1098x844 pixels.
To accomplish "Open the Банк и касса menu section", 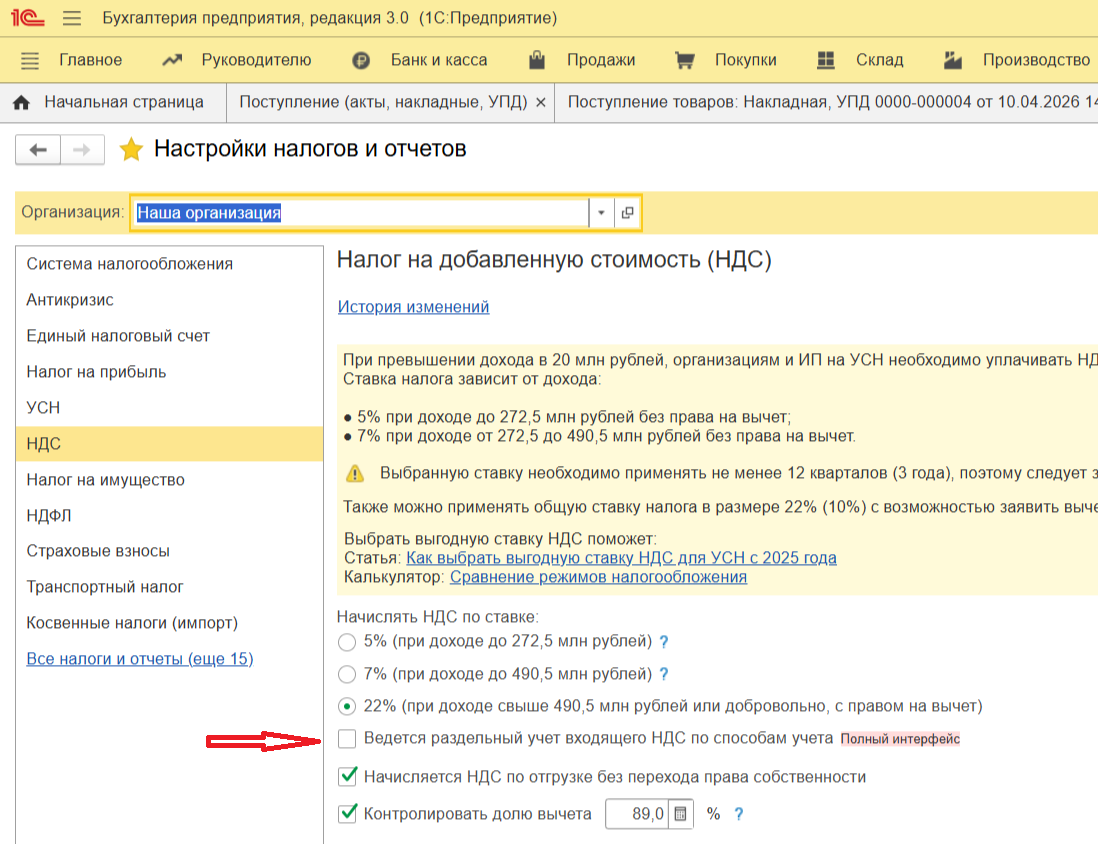I will point(439,60).
